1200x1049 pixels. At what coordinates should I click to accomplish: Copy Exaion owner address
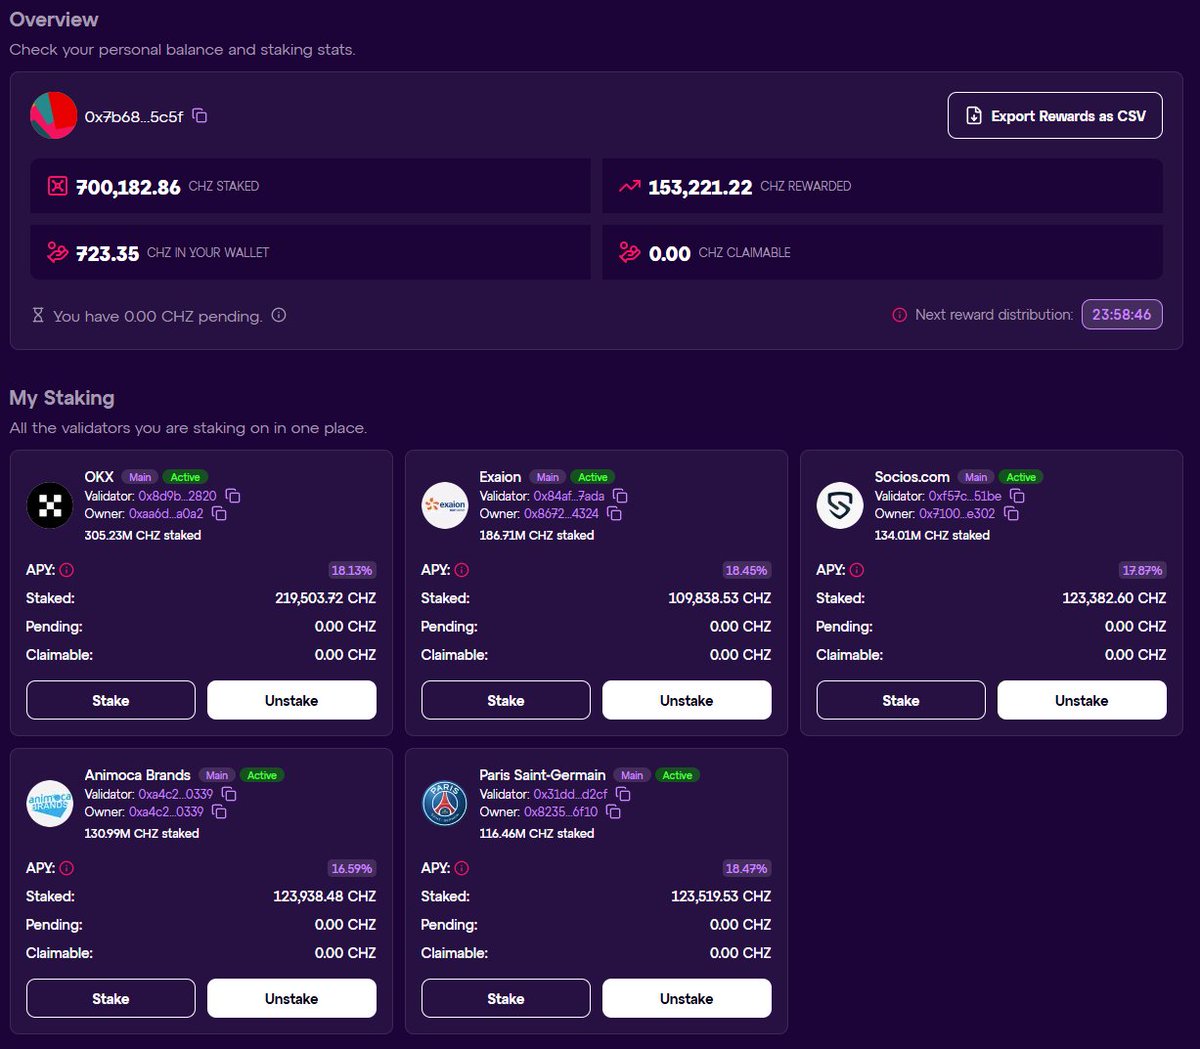click(x=615, y=513)
